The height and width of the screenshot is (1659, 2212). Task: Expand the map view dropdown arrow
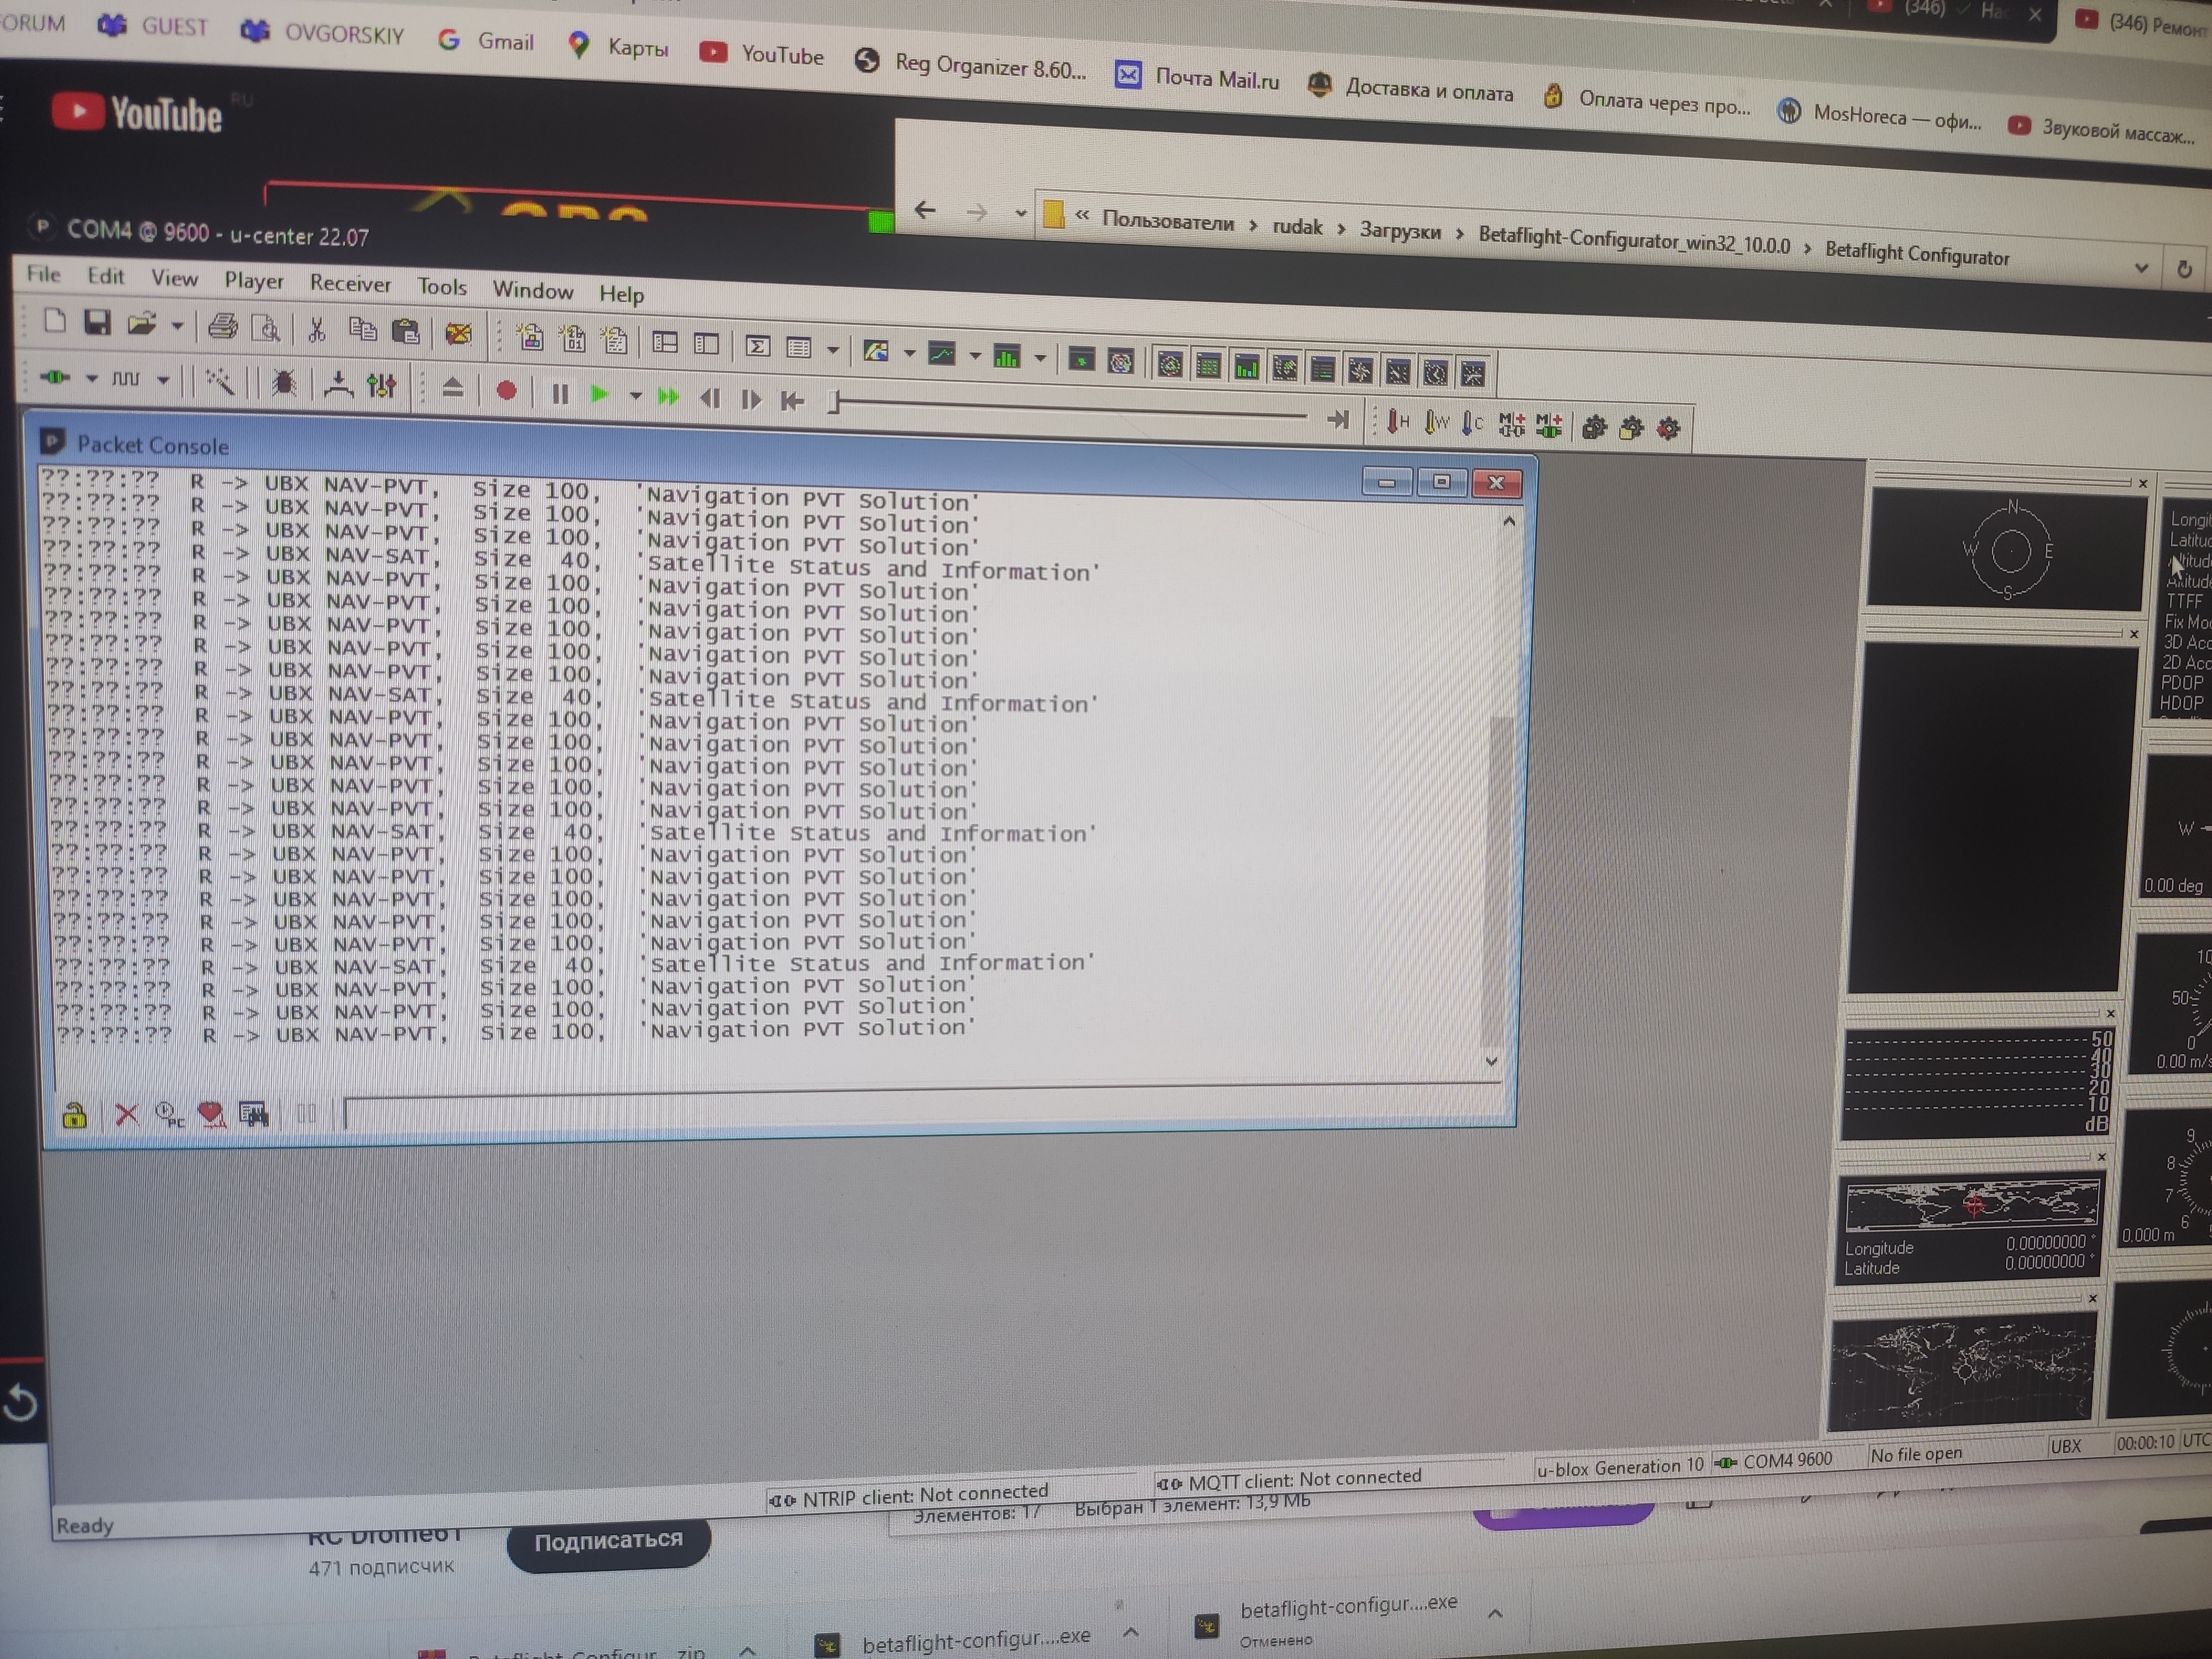click(x=909, y=352)
